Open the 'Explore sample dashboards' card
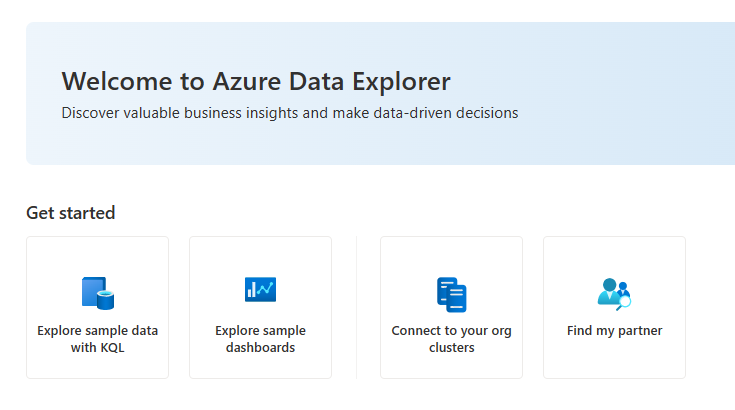This screenshot has width=735, height=410. pyautogui.click(x=261, y=307)
